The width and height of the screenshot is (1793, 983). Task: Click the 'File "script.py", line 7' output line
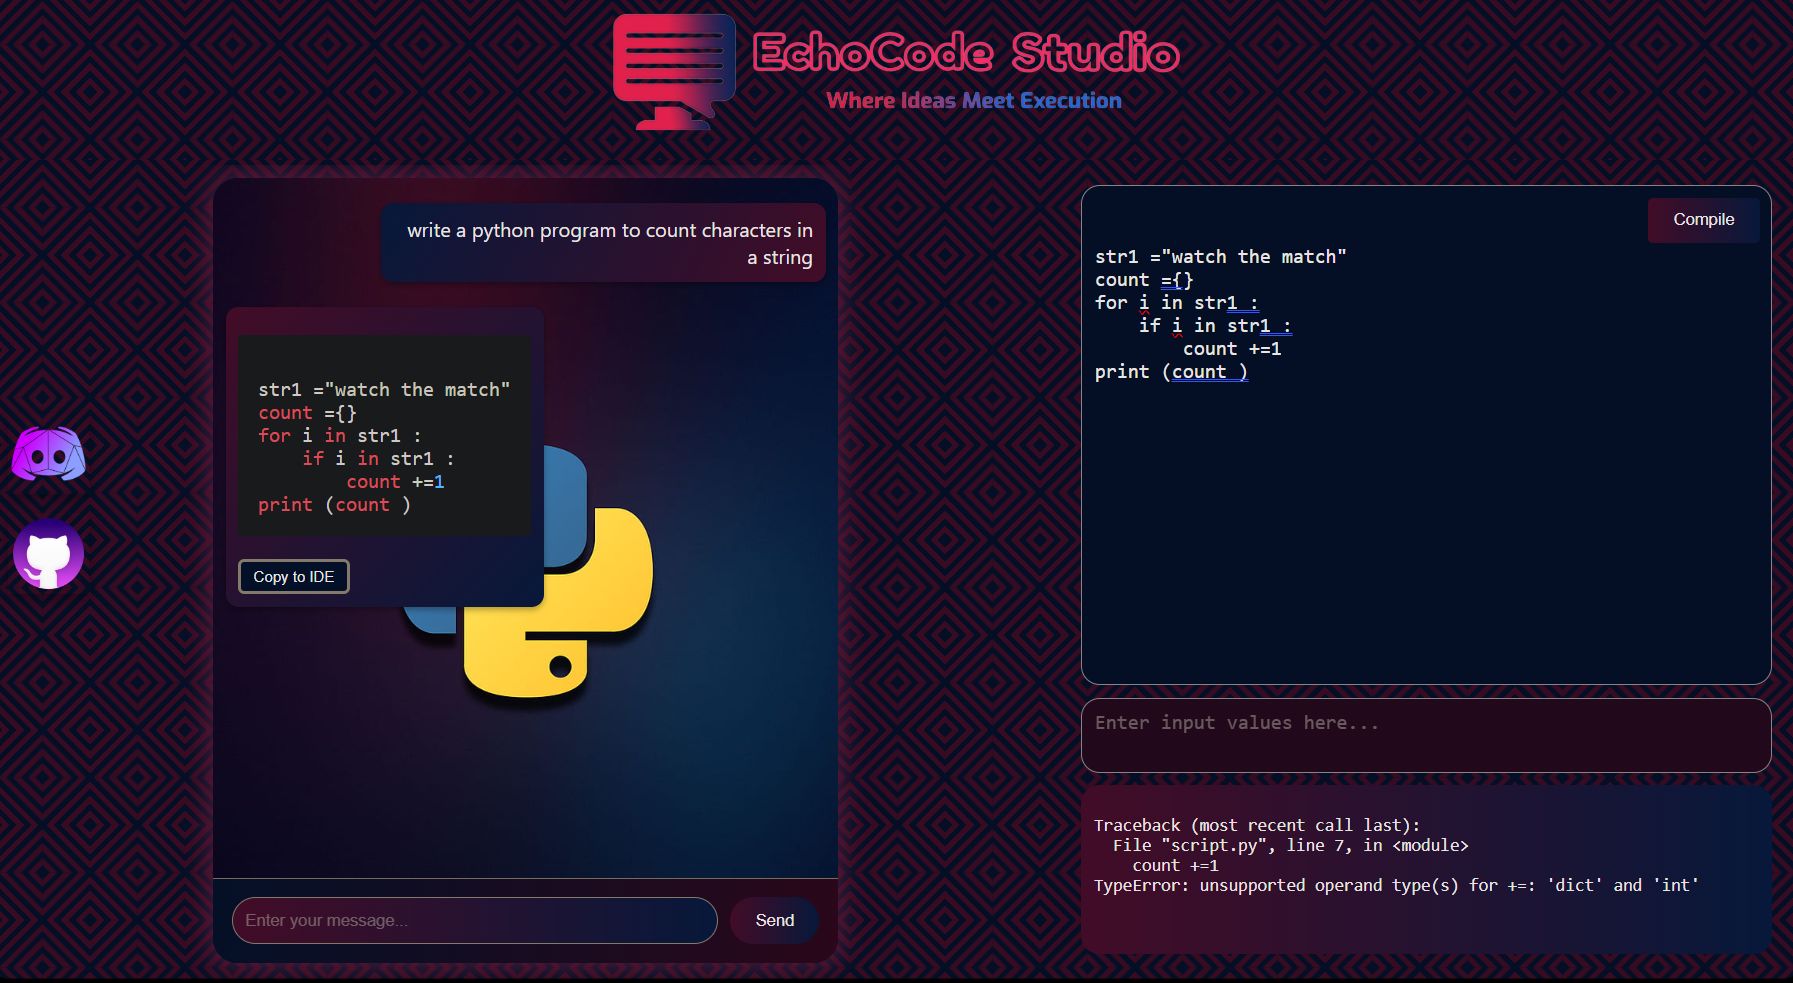pyautogui.click(x=1291, y=846)
